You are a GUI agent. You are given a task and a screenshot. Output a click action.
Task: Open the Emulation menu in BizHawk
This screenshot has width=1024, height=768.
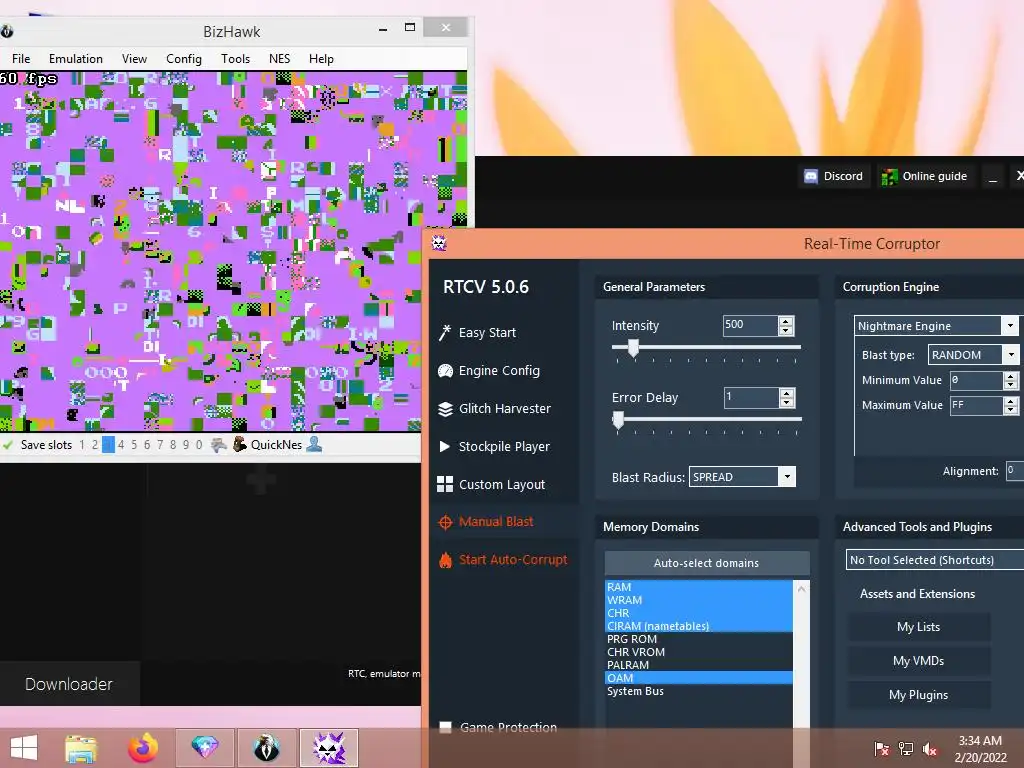76,59
